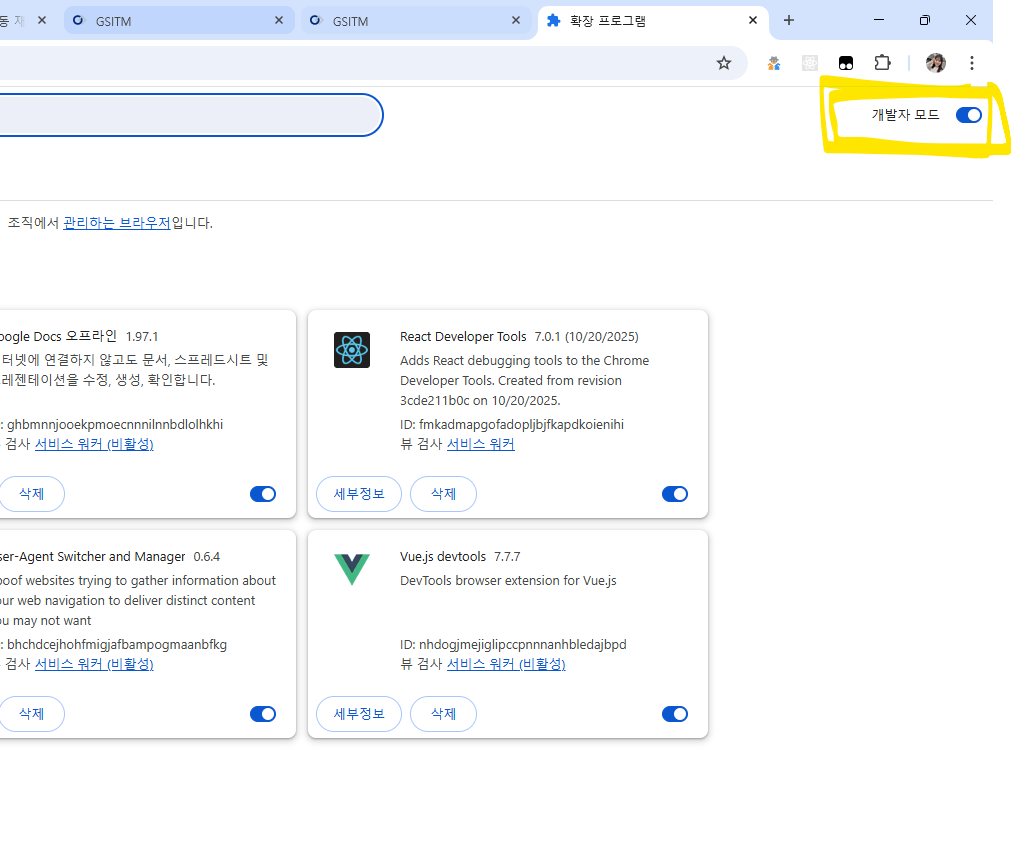1012x853 pixels.
Task: Close the 확장 프로그램 tab
Action: point(752,20)
